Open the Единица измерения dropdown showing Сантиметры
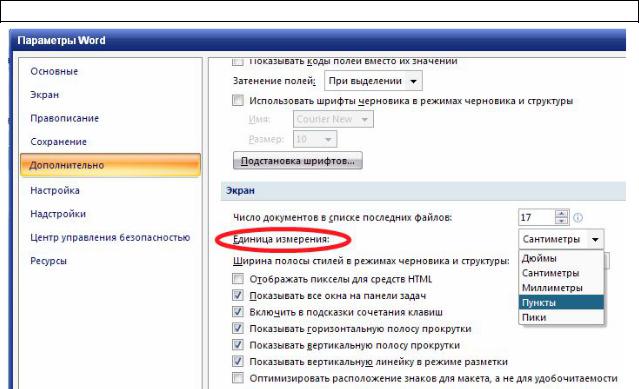Viewport: 639px width, 389px height. 561,239
